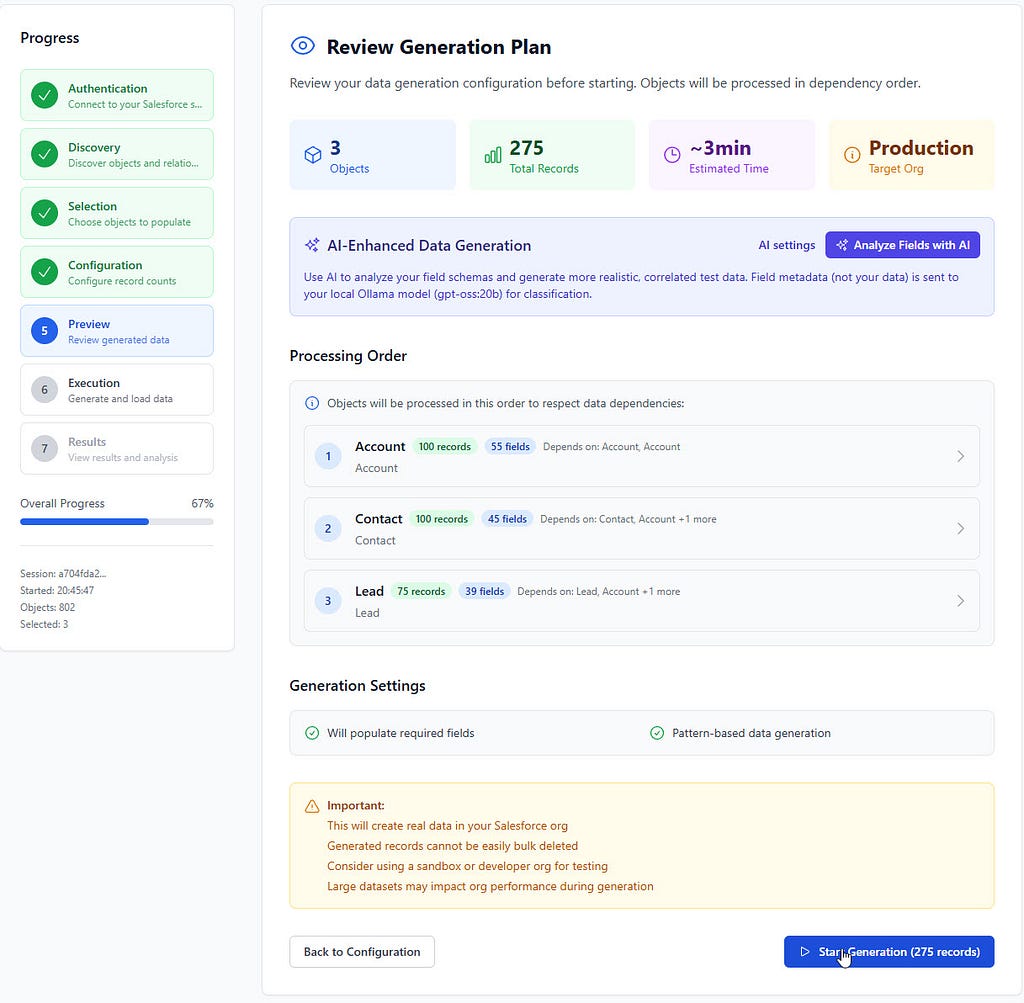
Task: Start Generation of 275 records
Action: (x=889, y=951)
